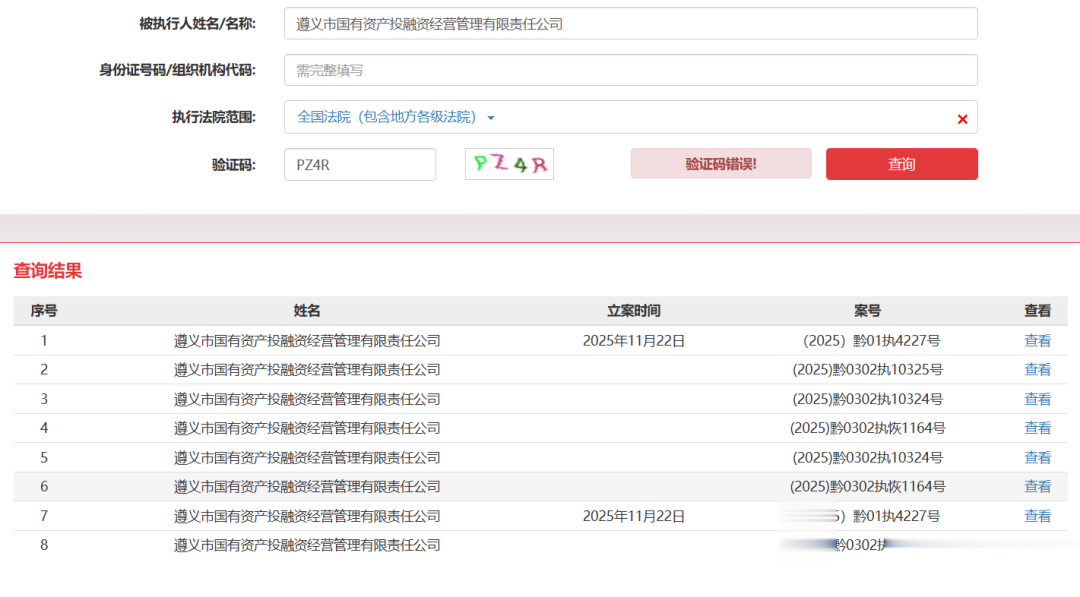1080x597 pixels.
Task: Click company name in row 8
Action: (307, 545)
